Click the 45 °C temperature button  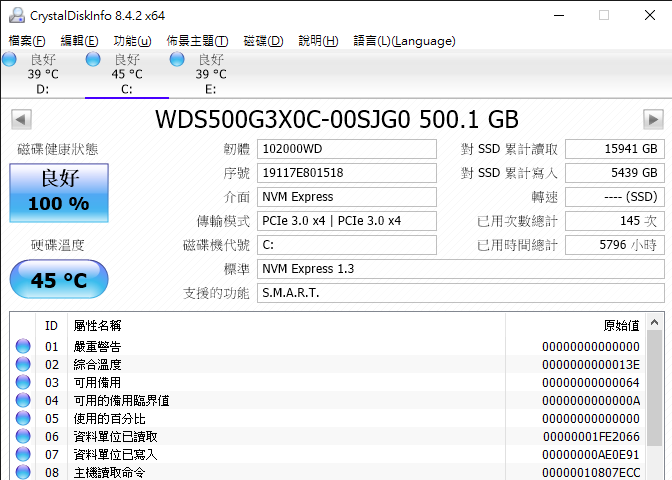tap(59, 279)
